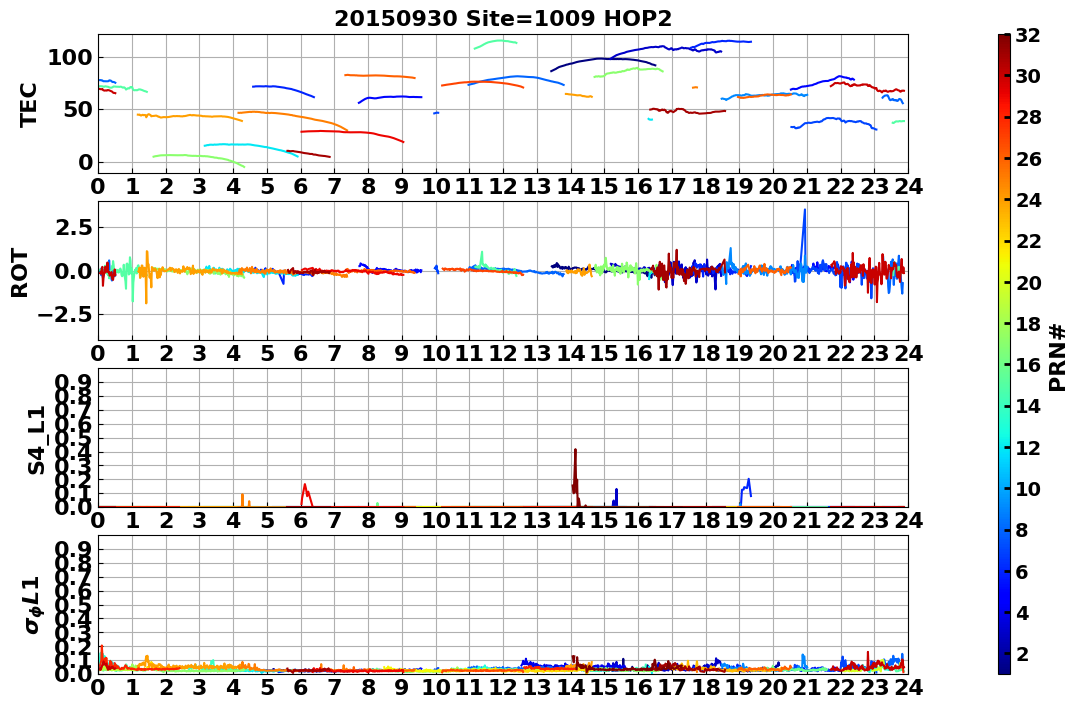1077x709 pixels.
Task: Click hour 12 tick label under the TEC panel
Action: point(503,186)
